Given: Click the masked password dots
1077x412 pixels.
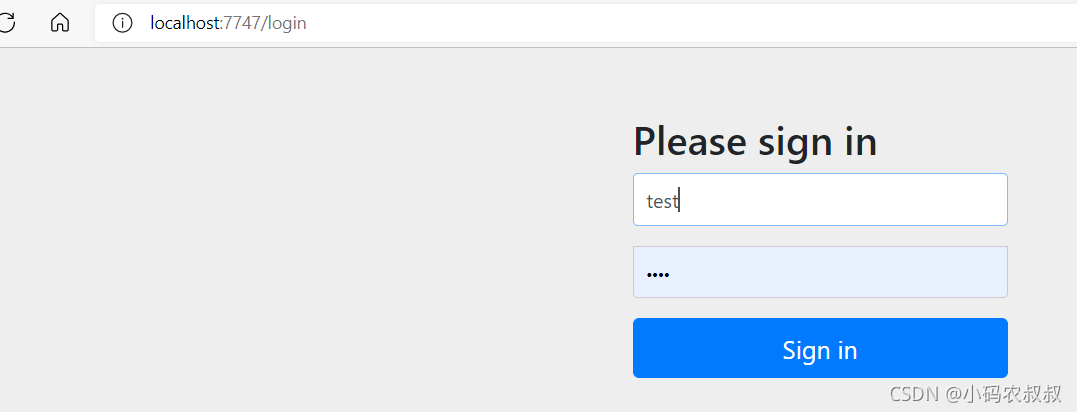Looking at the screenshot, I should pyautogui.click(x=658, y=274).
